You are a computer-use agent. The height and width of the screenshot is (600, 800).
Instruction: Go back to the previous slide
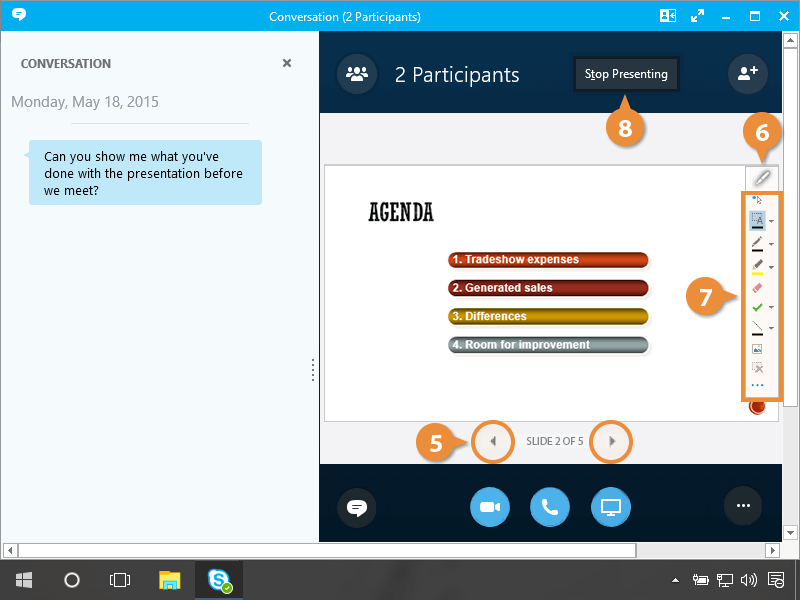491,441
